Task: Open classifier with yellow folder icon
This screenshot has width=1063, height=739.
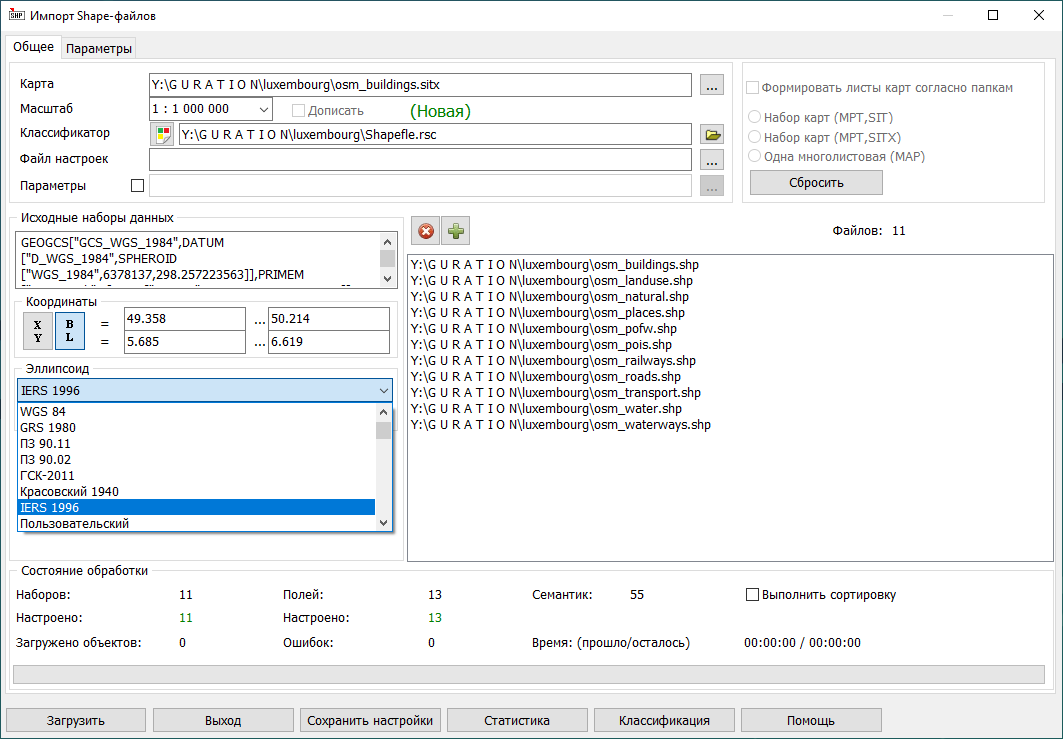Action: click(x=712, y=133)
